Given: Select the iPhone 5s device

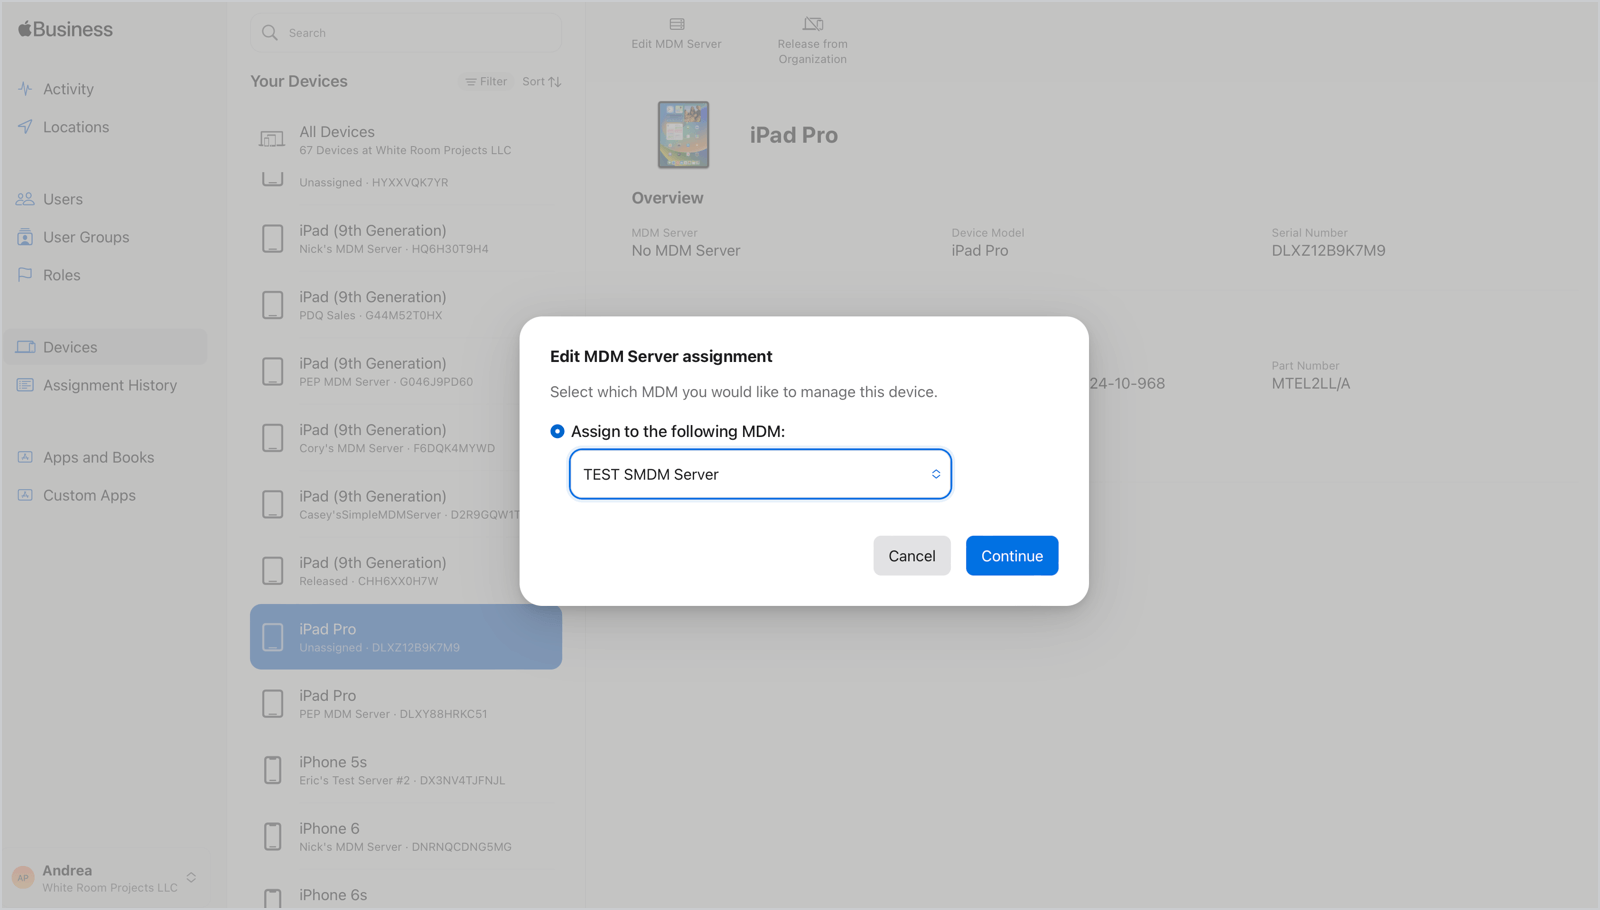Looking at the screenshot, I should pos(406,770).
